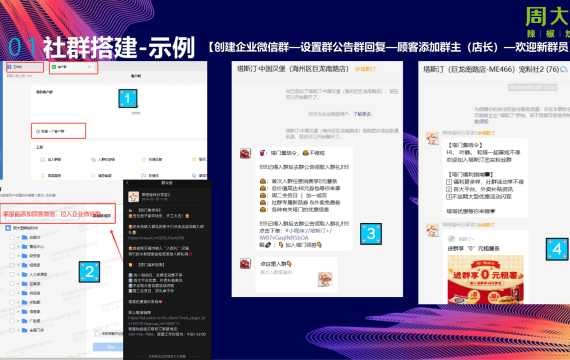Click the plus-circle create customer group button
This screenshot has height=360, width=570.
click(x=59, y=131)
